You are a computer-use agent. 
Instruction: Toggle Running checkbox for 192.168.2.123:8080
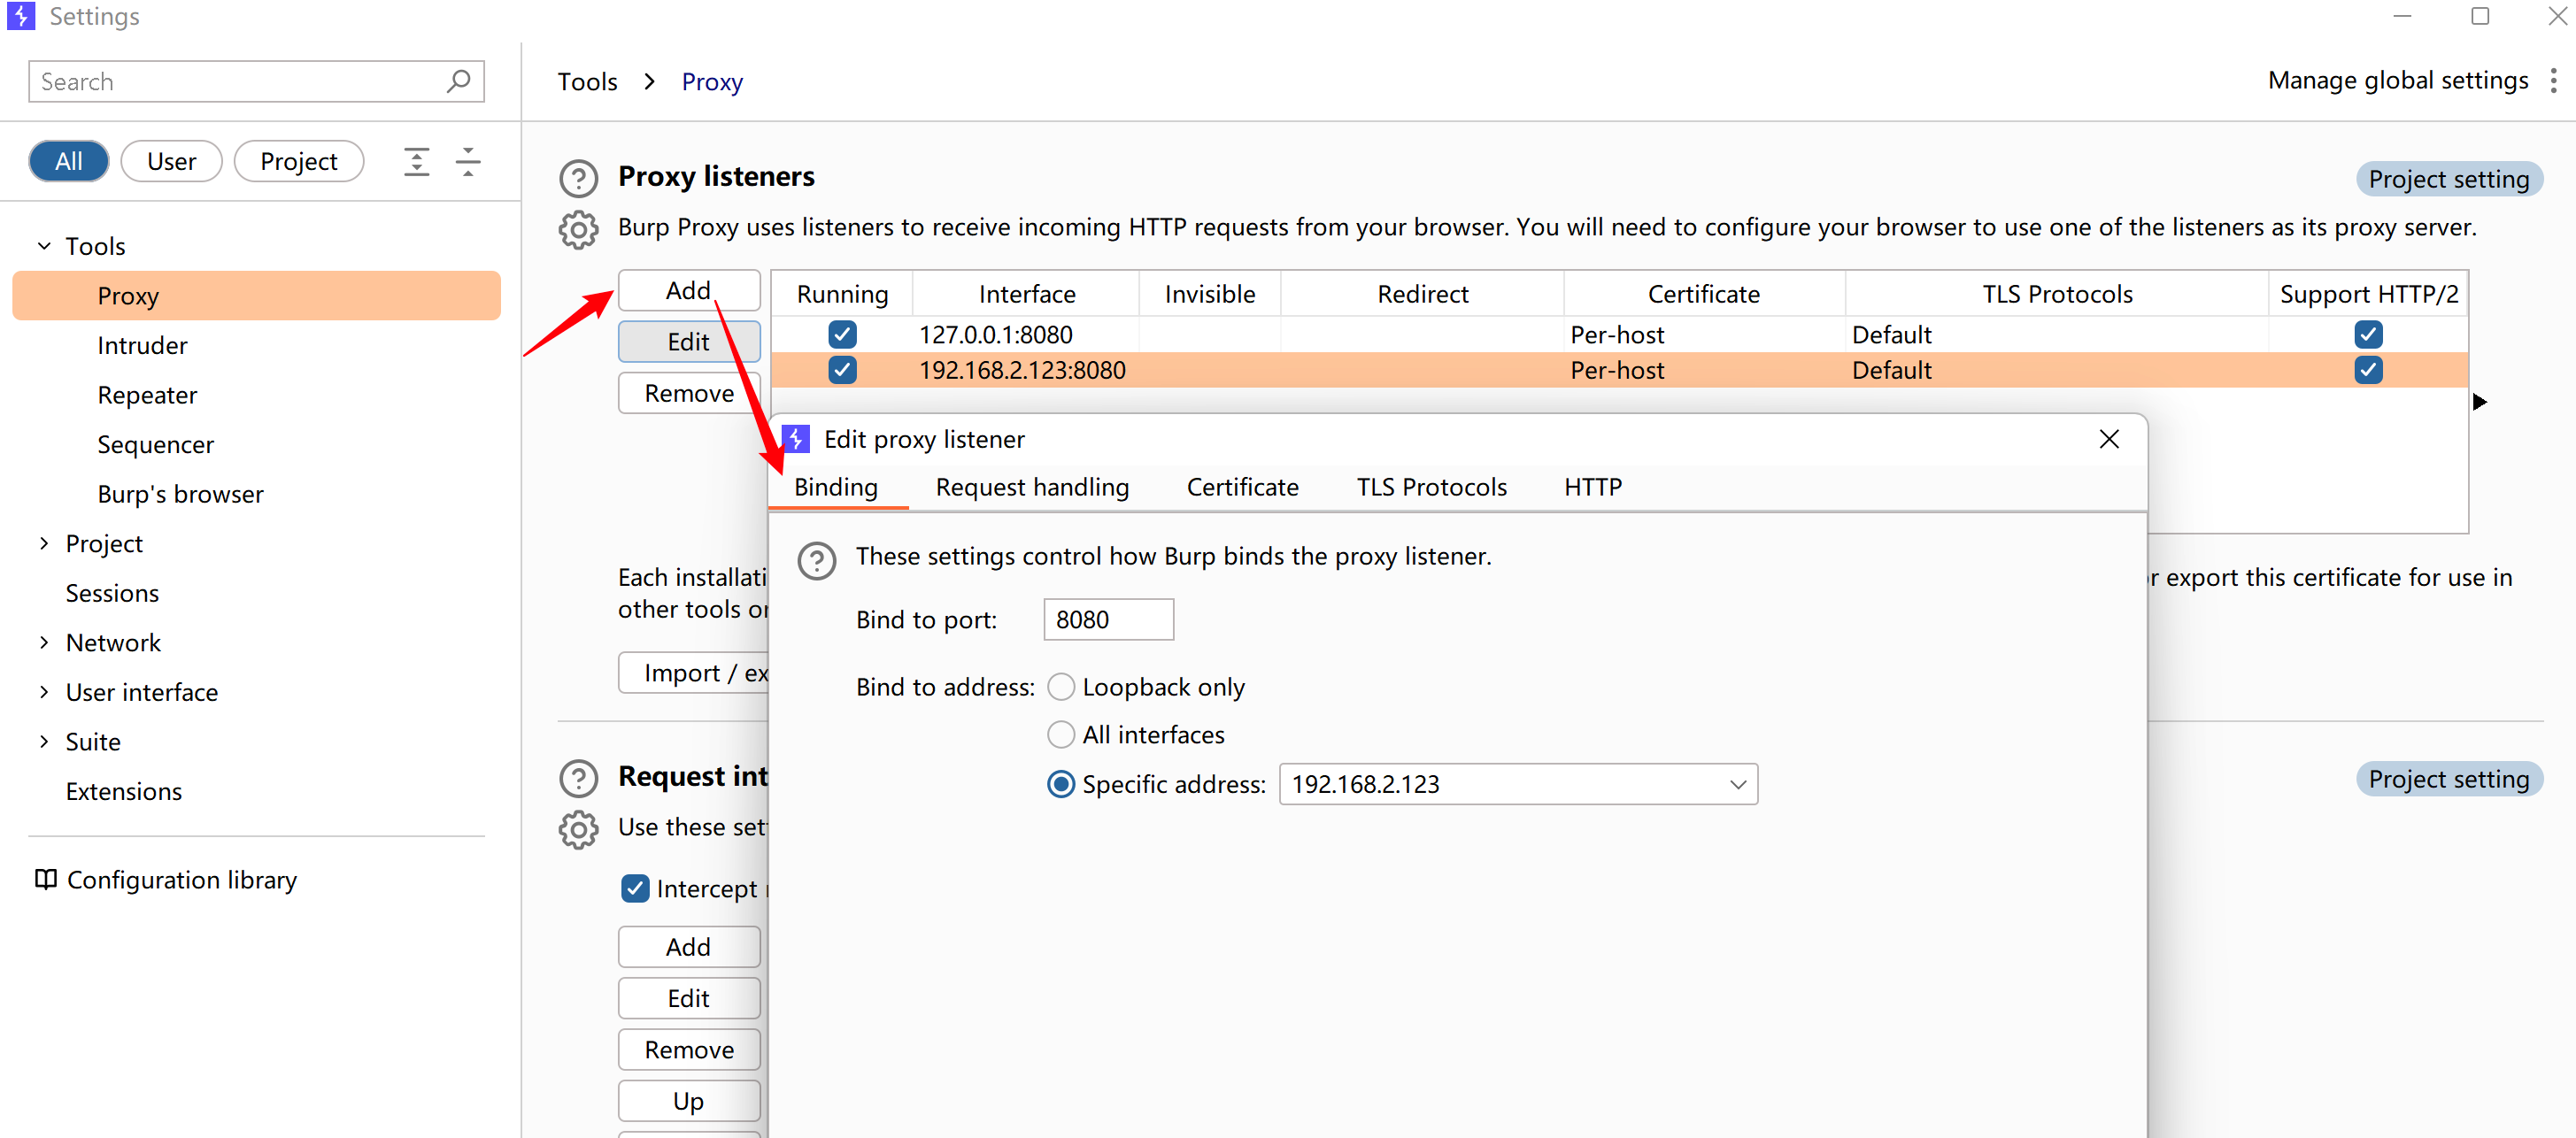pos(842,370)
